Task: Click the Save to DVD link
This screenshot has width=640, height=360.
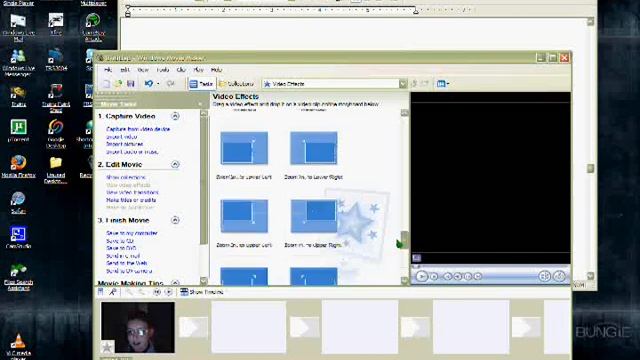Action: click(121, 248)
